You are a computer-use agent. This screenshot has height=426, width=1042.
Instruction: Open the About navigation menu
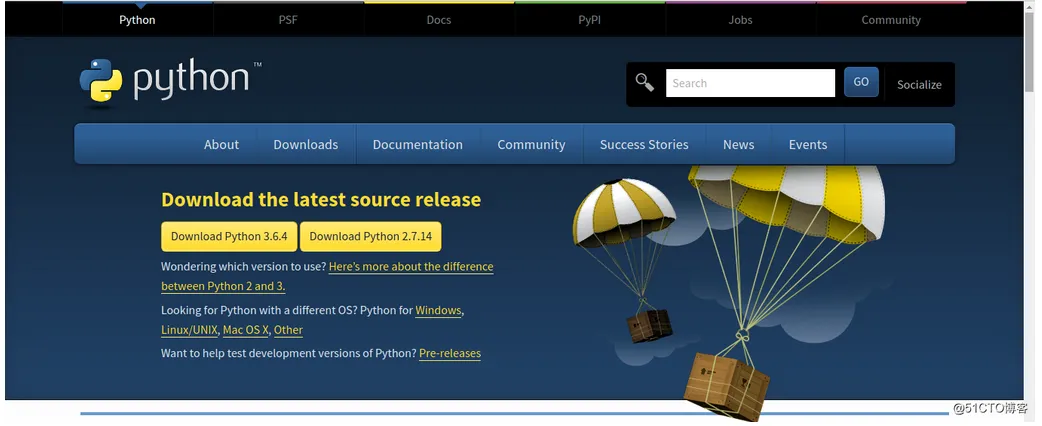pos(221,144)
